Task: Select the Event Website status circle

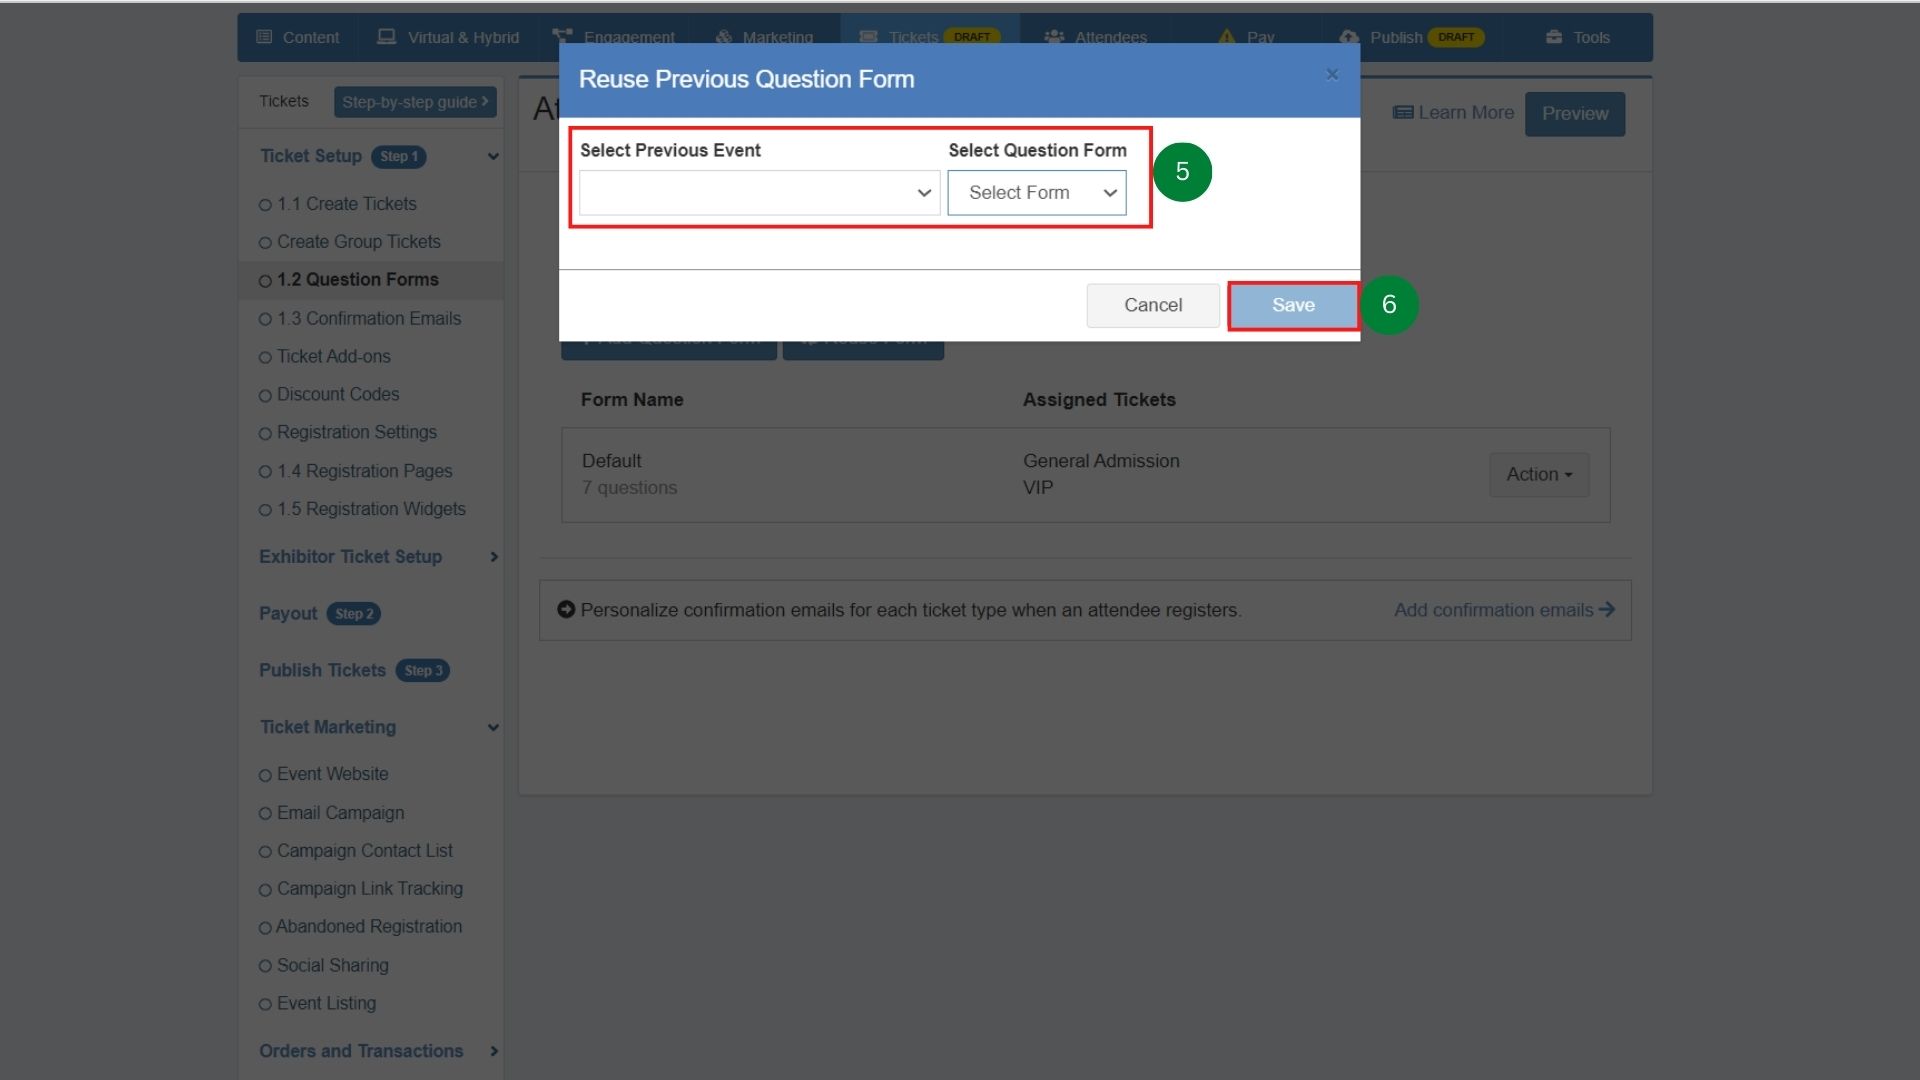Action: tap(265, 774)
